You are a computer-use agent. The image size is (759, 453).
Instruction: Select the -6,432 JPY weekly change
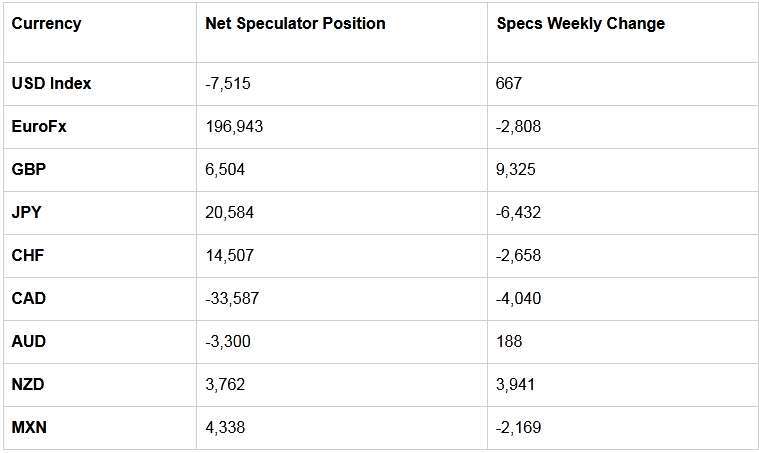[x=518, y=212]
